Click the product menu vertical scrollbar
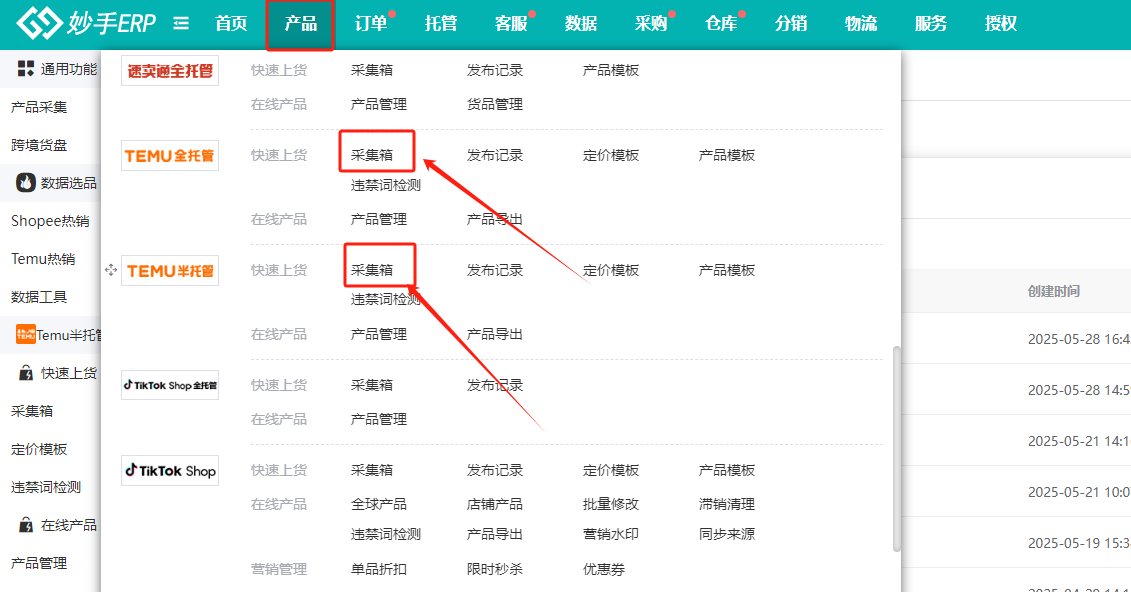 (x=897, y=449)
